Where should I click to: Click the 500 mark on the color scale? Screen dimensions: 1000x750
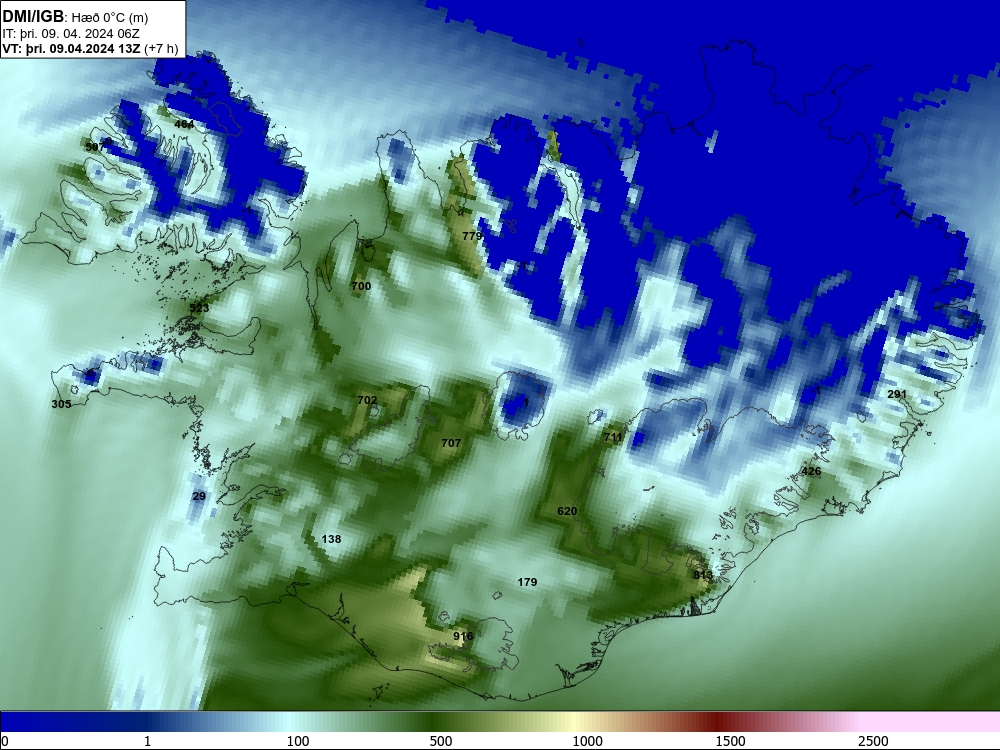[x=441, y=741]
